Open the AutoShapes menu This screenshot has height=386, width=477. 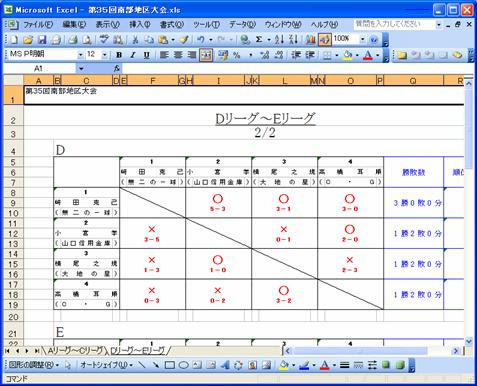[x=106, y=365]
